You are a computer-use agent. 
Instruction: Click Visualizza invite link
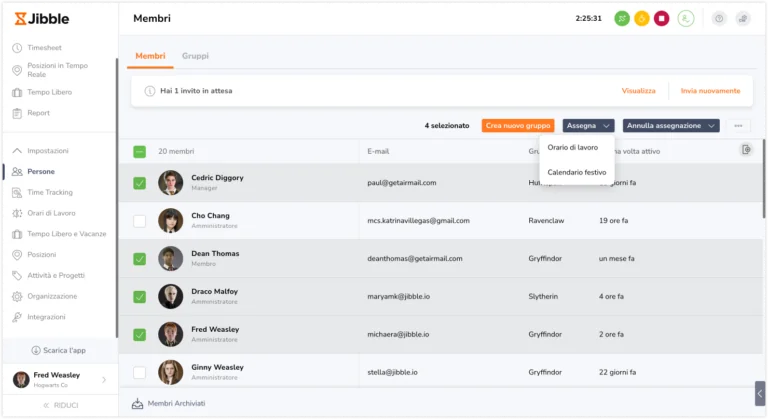pos(638,91)
